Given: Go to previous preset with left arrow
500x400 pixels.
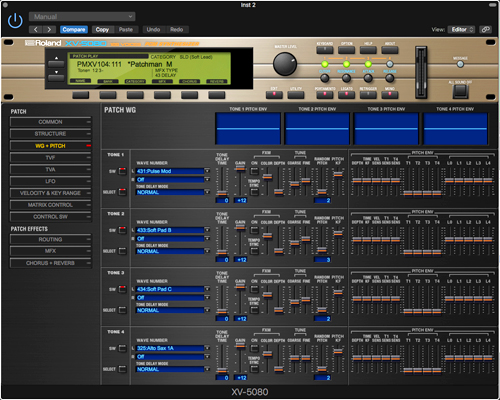Looking at the screenshot, I should coord(36,30).
